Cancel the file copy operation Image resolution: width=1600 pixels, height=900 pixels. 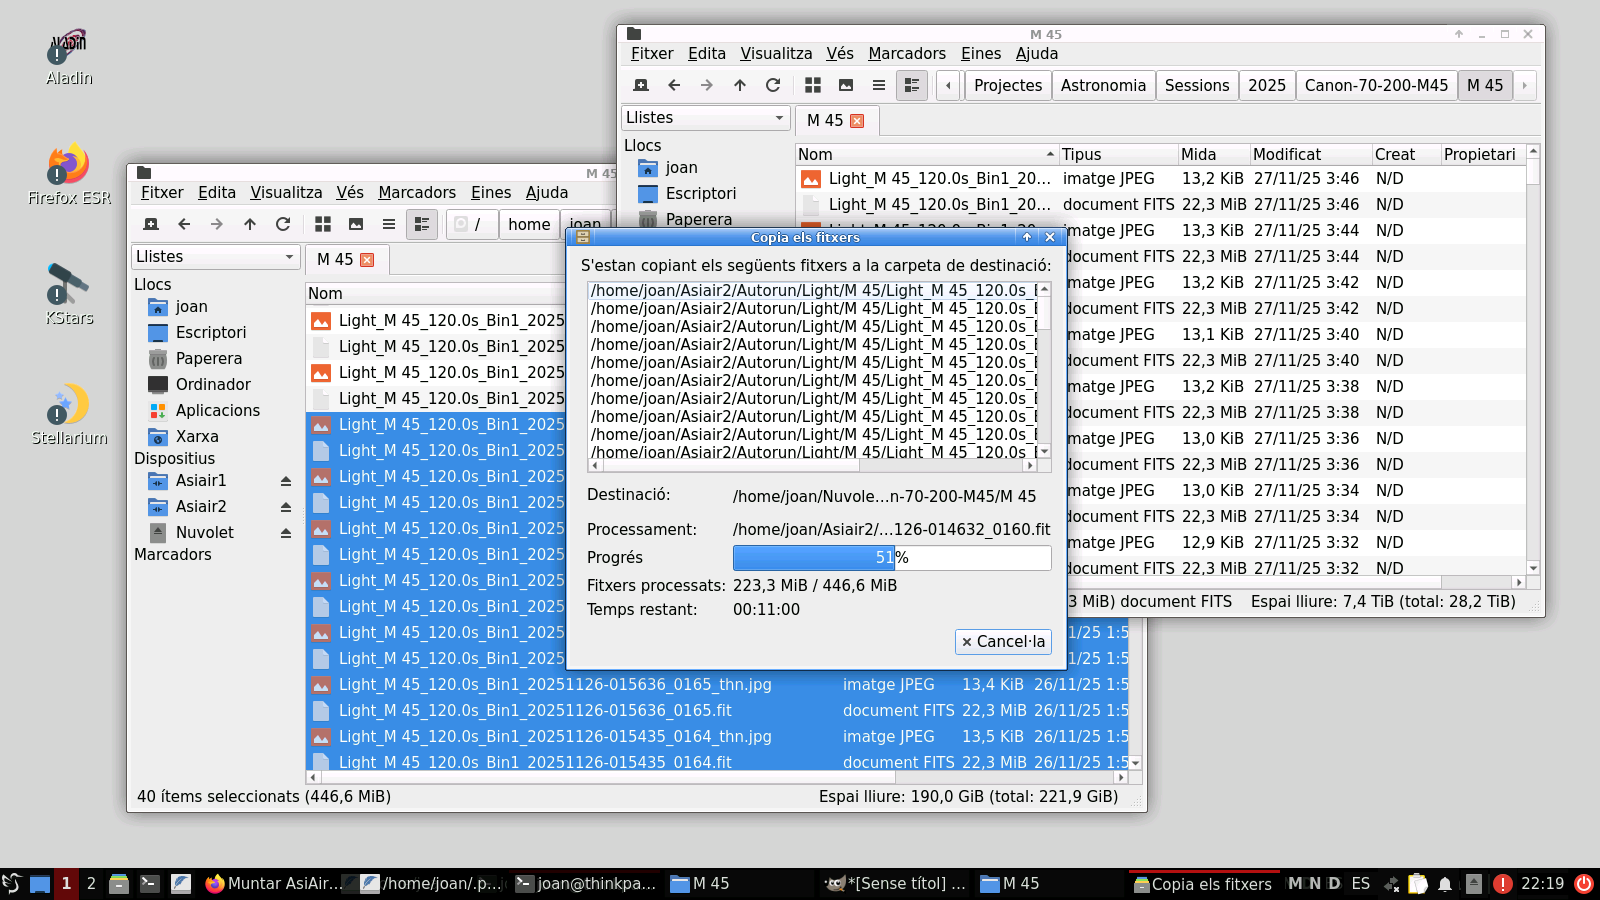click(1003, 642)
